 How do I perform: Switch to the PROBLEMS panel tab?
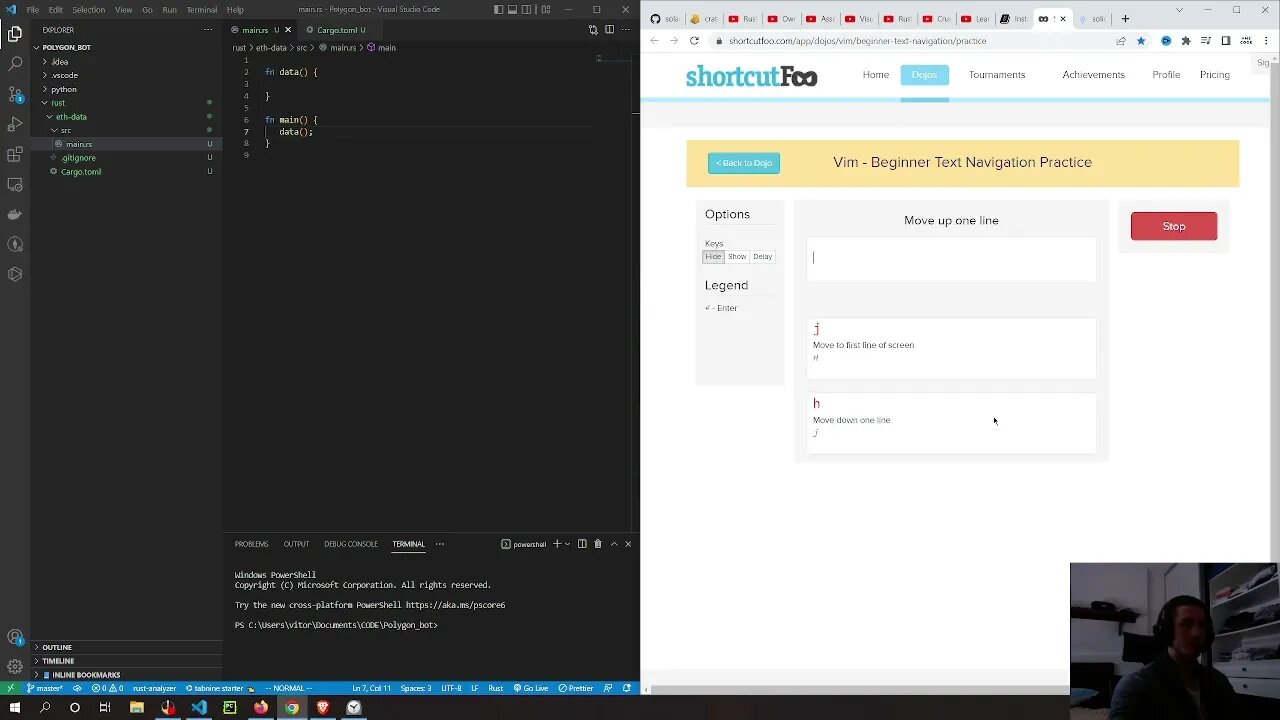tap(251, 544)
